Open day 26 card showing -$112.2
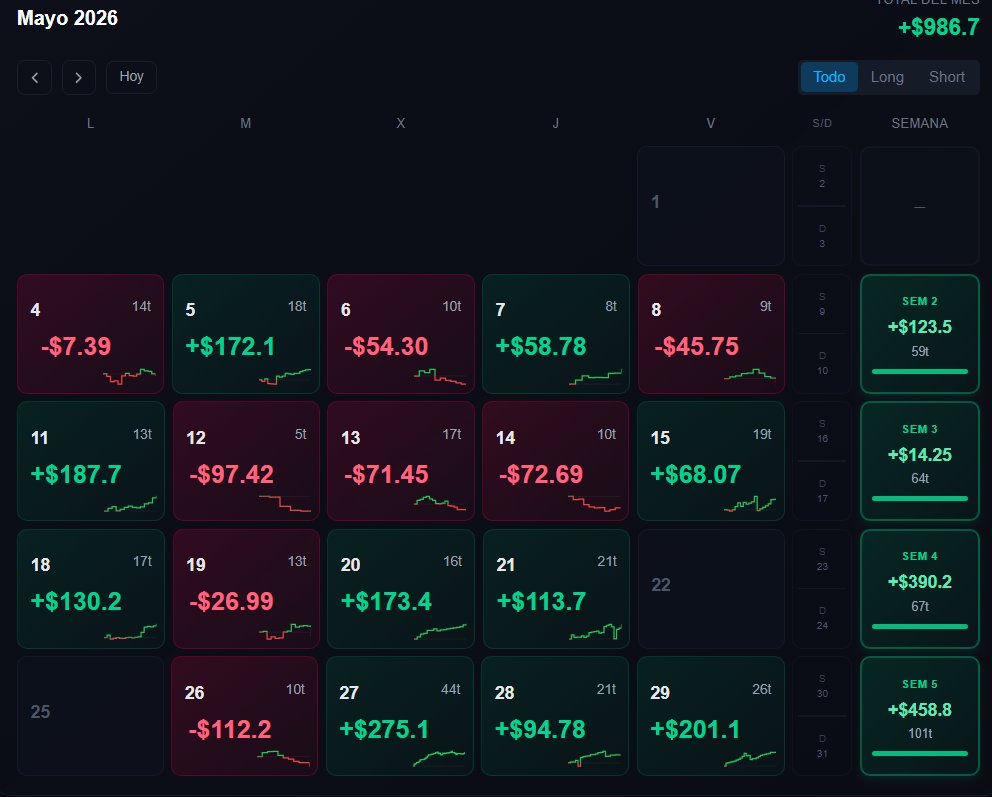The width and height of the screenshot is (992, 797). 244,716
